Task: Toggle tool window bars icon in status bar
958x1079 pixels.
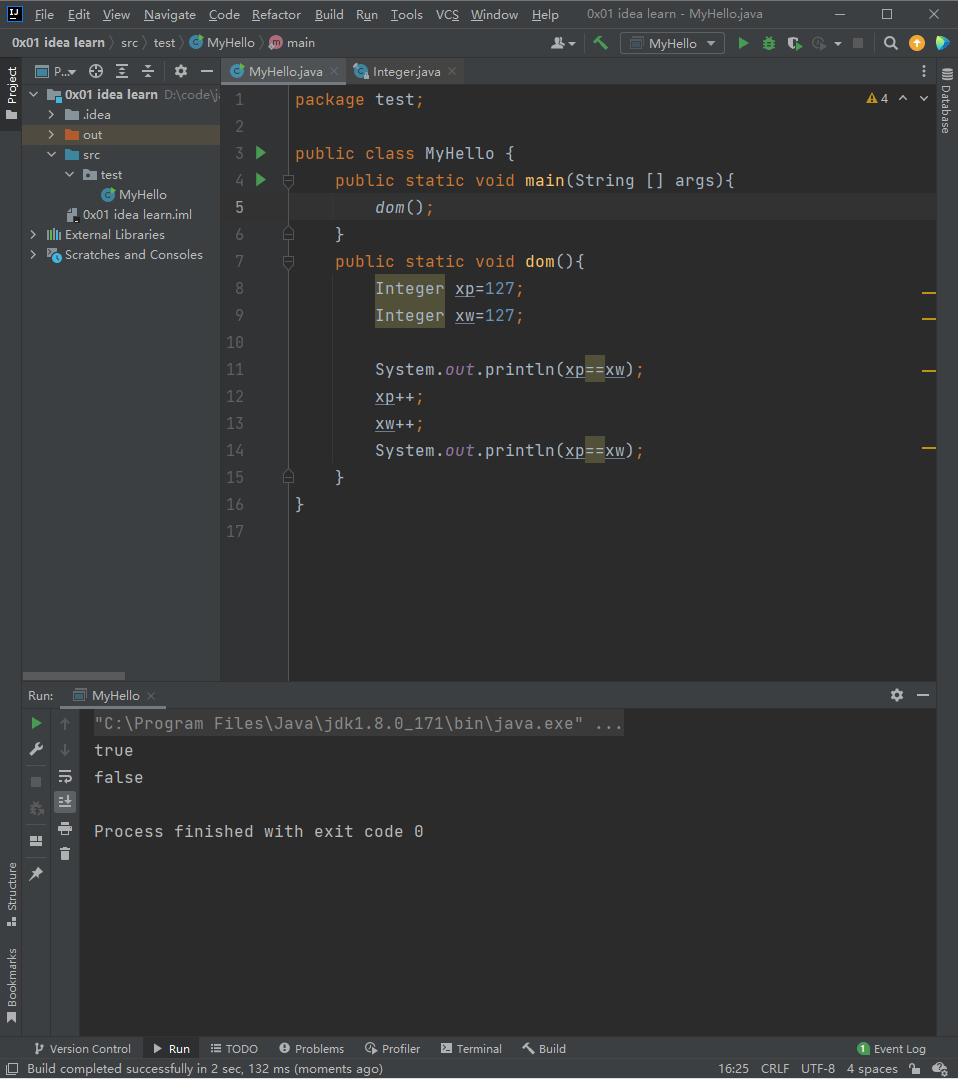Action: pyautogui.click(x=12, y=1069)
